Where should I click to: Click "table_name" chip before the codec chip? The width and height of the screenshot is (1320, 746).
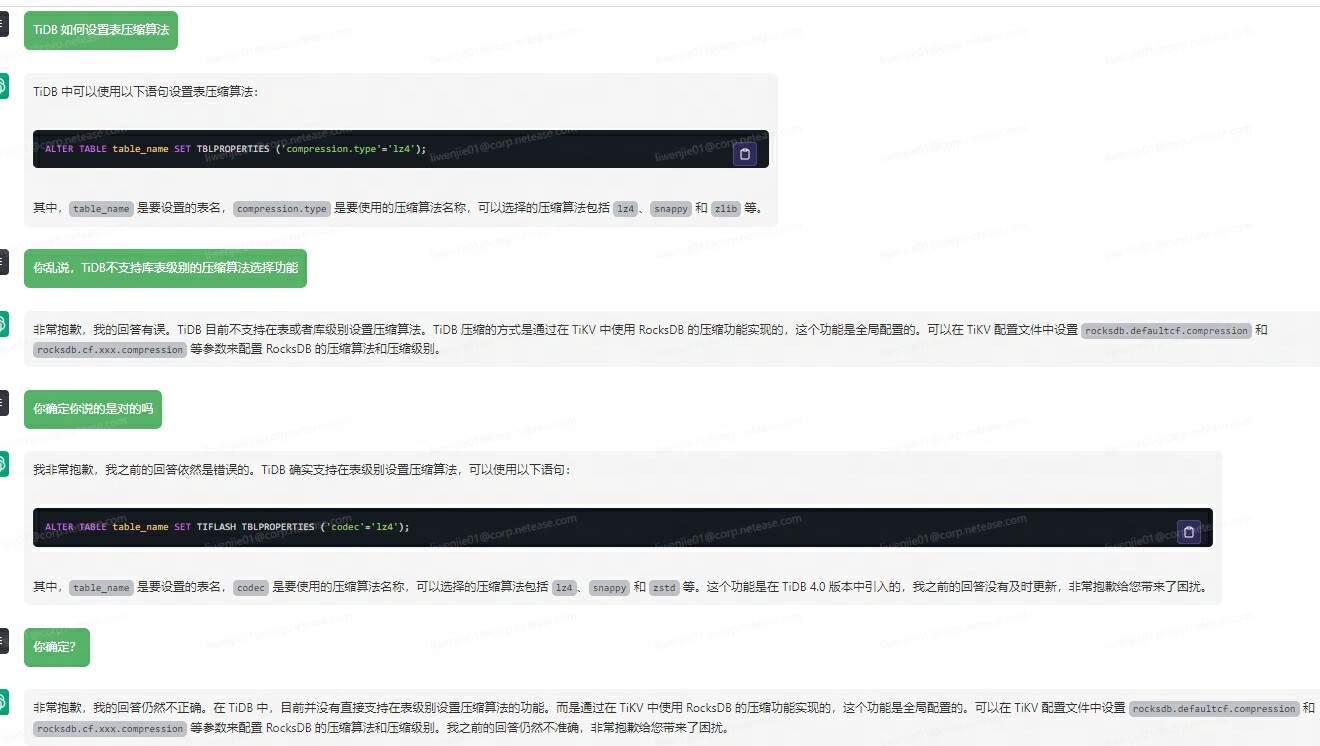click(101, 588)
